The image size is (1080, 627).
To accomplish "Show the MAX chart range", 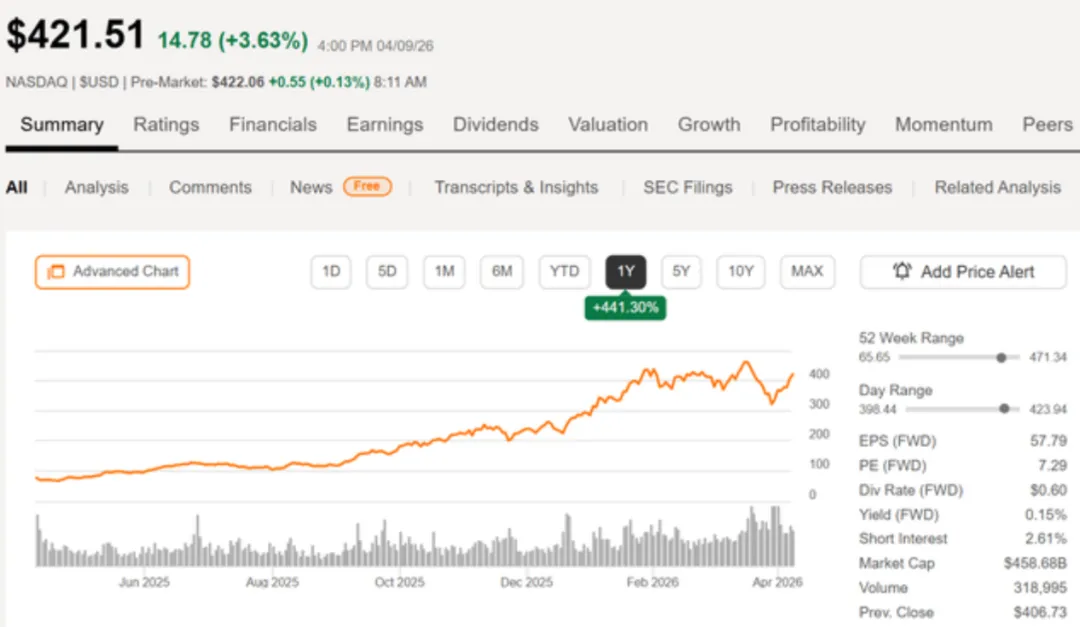I will coord(807,271).
